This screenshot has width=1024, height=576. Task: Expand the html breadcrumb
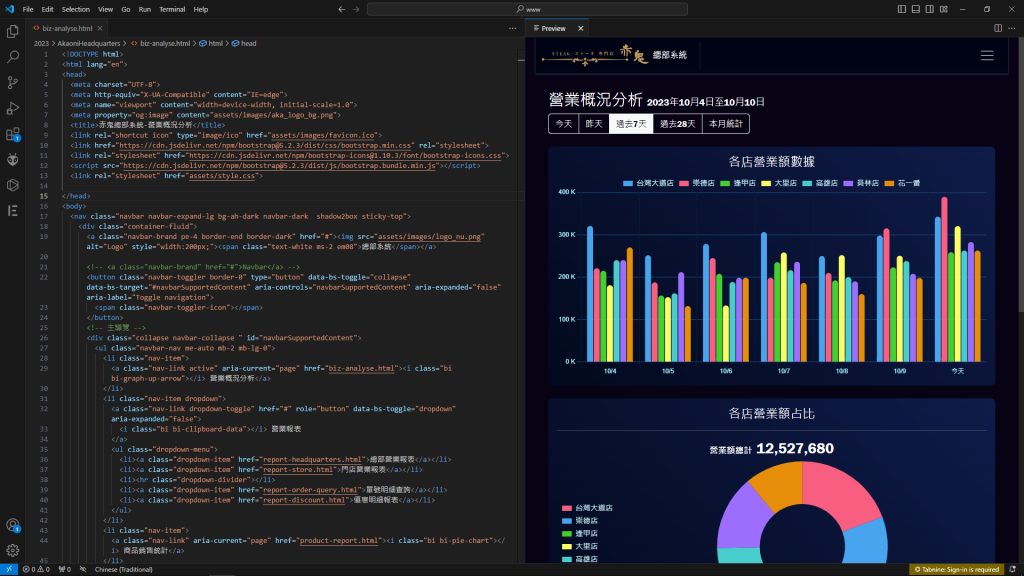[212, 43]
